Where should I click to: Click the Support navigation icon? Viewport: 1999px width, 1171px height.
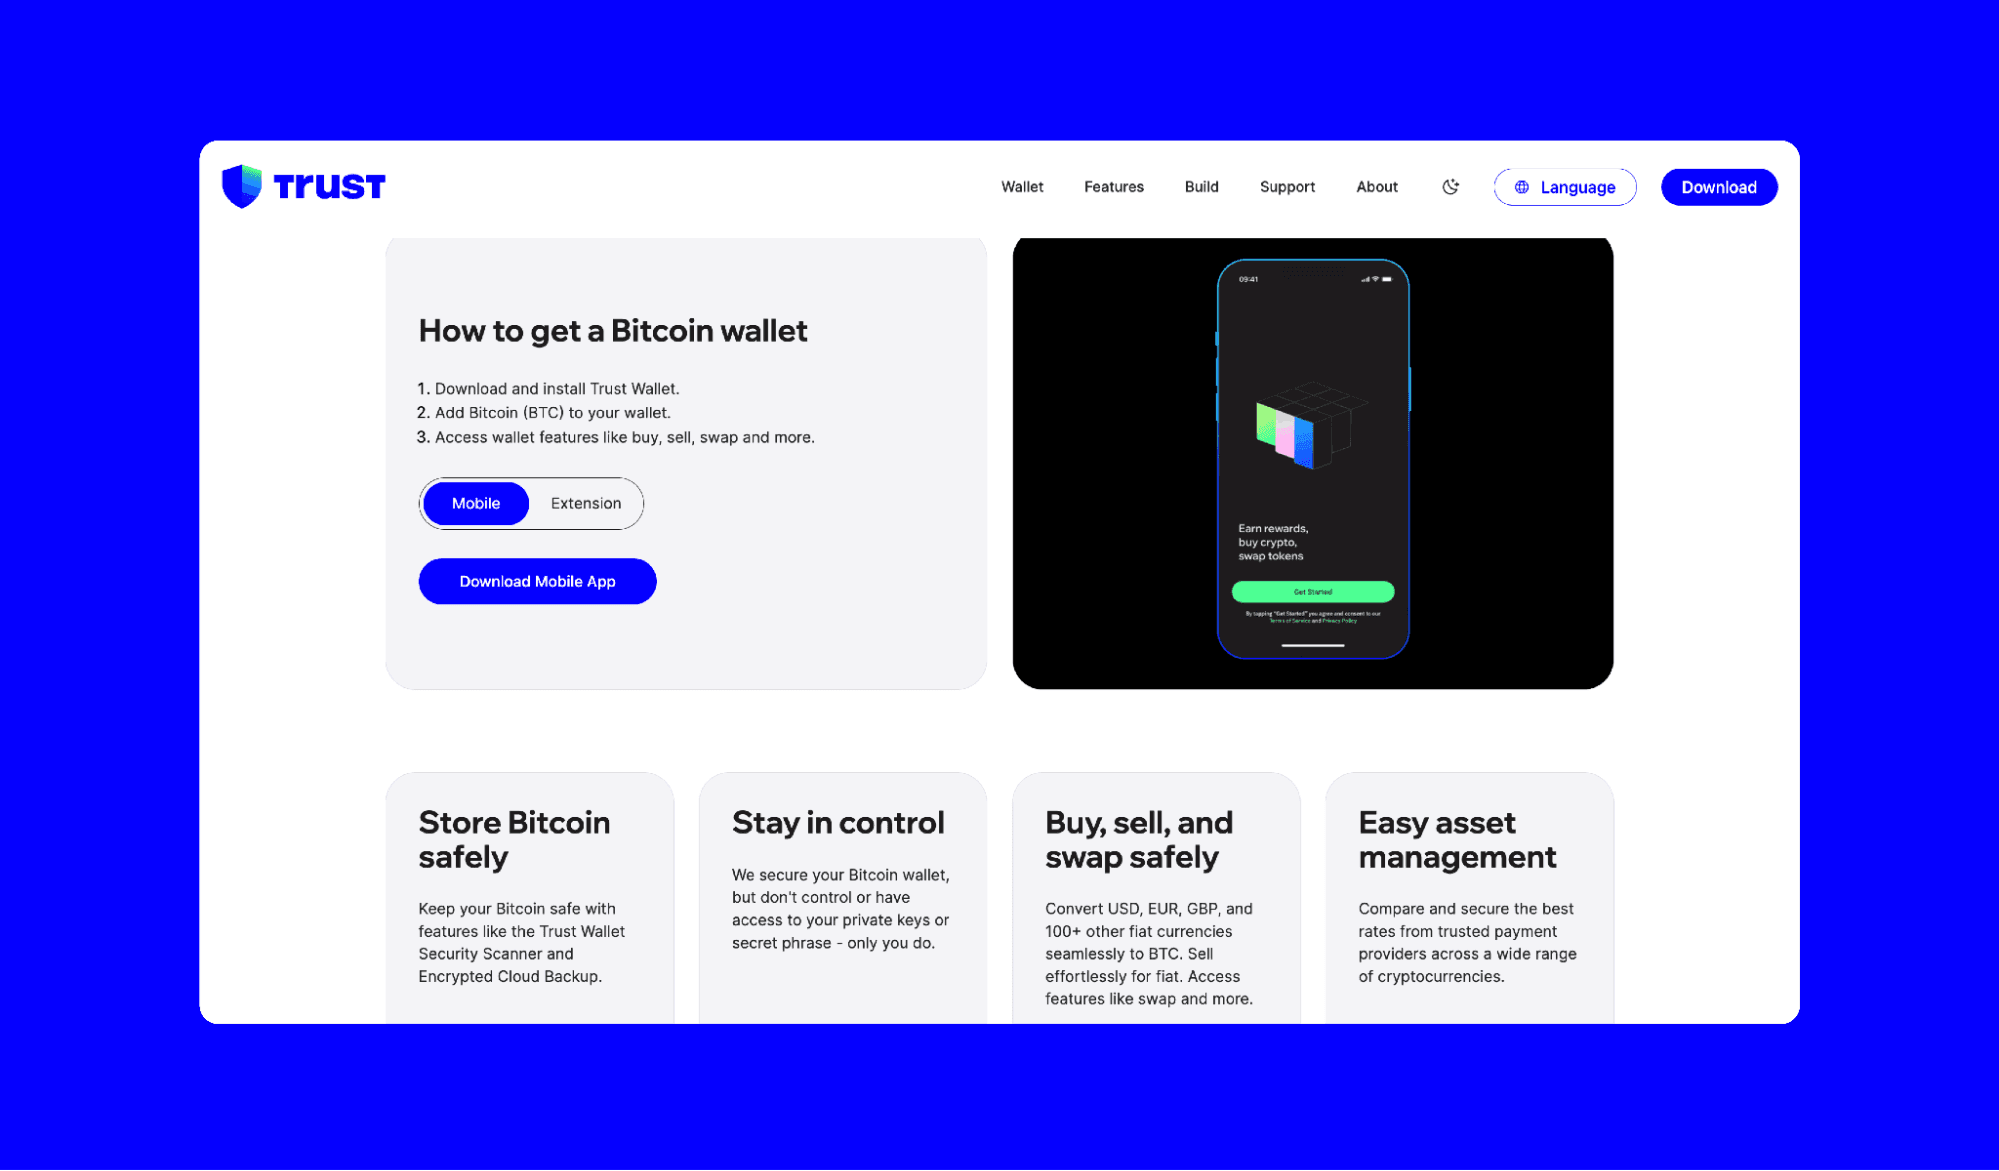[1287, 187]
